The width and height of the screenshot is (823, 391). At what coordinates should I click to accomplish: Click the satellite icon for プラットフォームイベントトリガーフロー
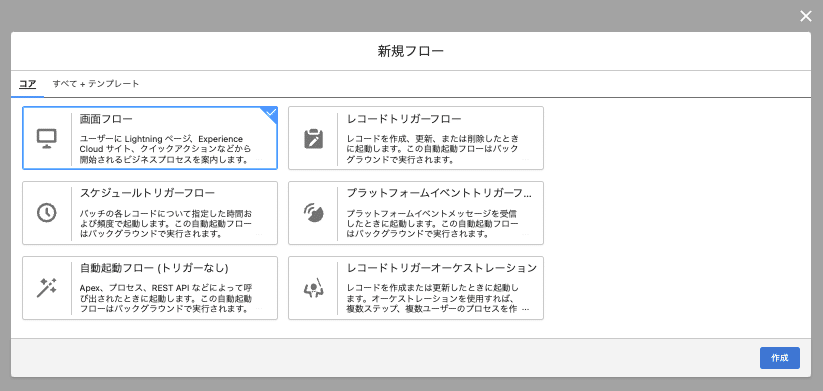[x=313, y=213]
